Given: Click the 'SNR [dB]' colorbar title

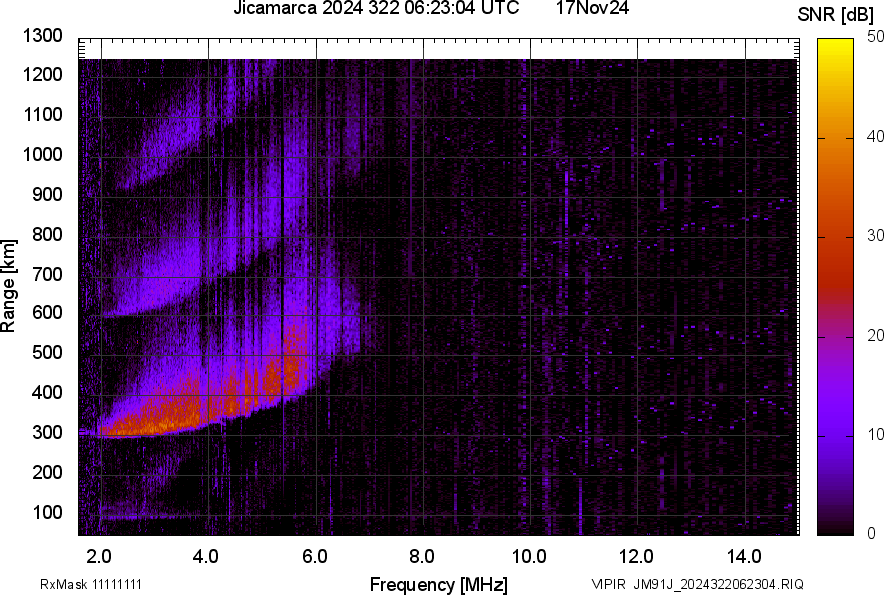Looking at the screenshot, I should (x=836, y=15).
